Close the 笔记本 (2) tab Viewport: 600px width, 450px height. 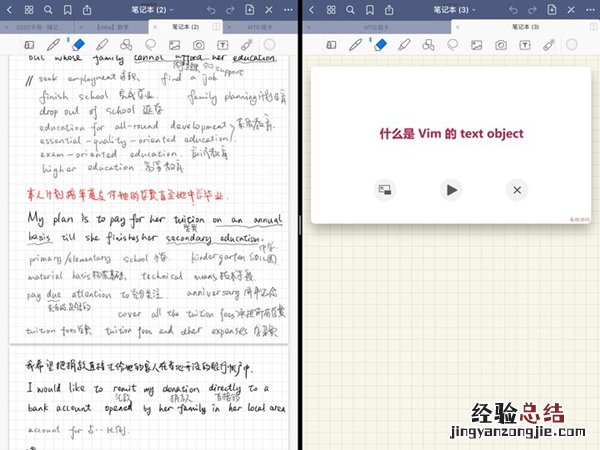coord(155,27)
